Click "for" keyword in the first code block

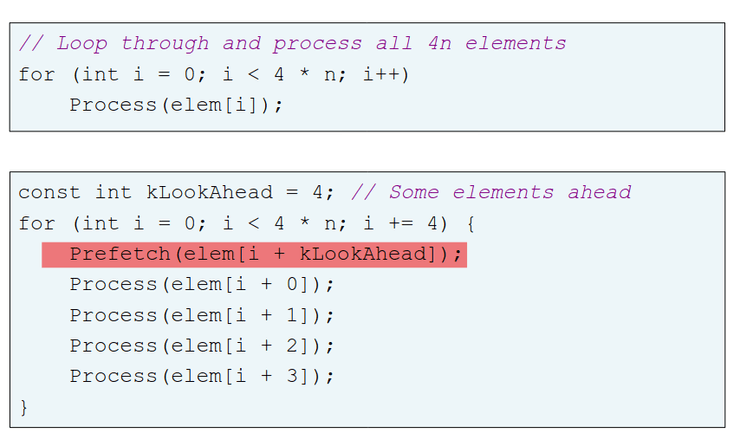click(37, 74)
